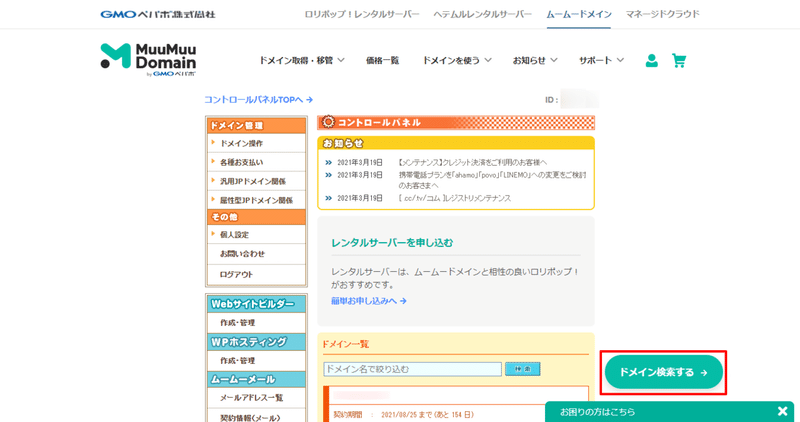This screenshot has width=800, height=422.
Task: Open 契約情報(メール) in sidebar
Action: (x=256, y=417)
